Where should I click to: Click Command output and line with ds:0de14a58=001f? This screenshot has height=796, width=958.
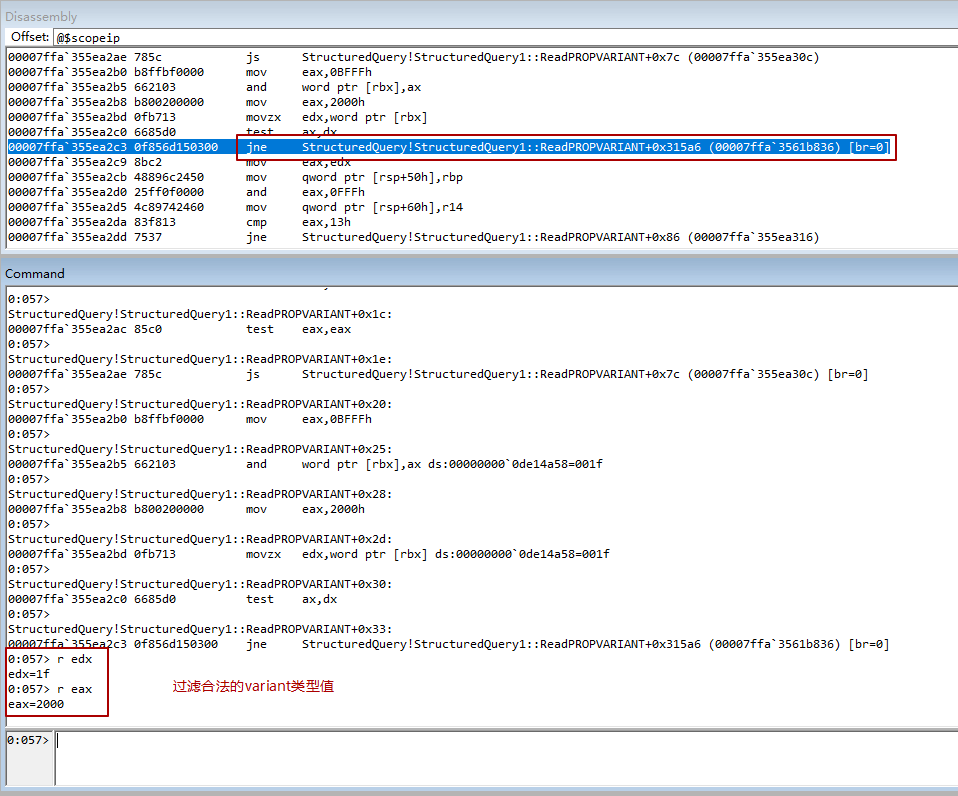305,464
